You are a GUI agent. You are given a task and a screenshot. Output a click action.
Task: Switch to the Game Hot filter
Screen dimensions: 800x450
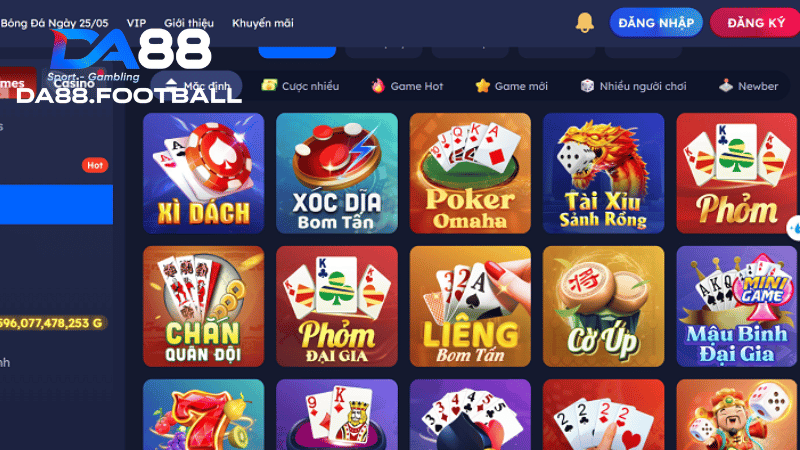tap(407, 86)
